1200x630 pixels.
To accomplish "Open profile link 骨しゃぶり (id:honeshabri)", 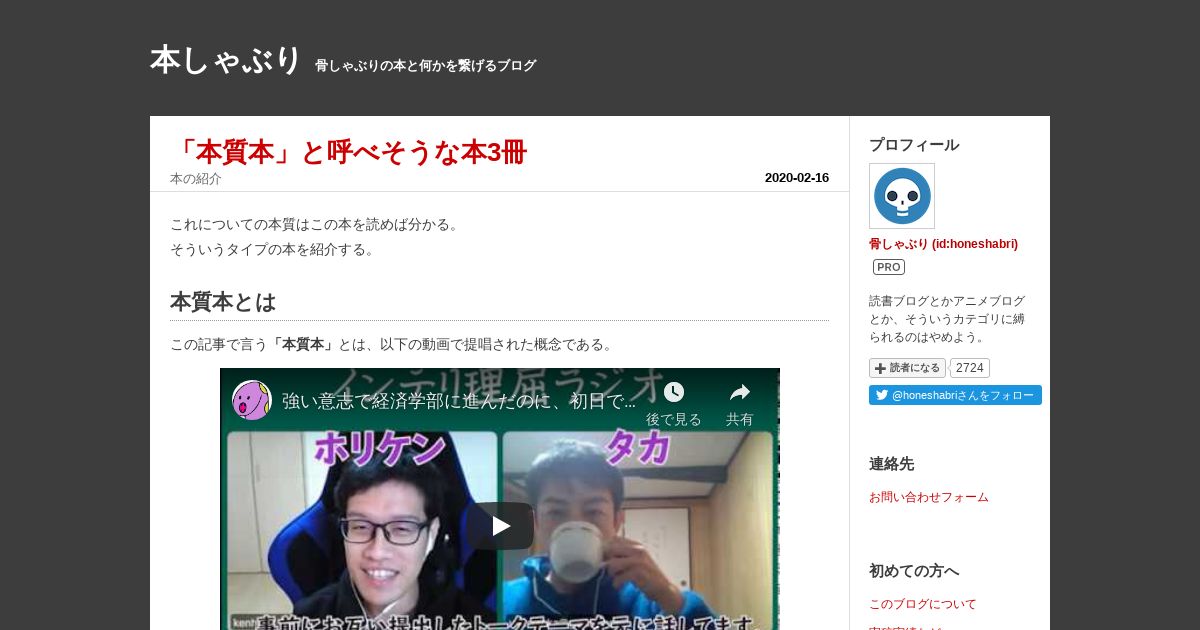I will 943,244.
